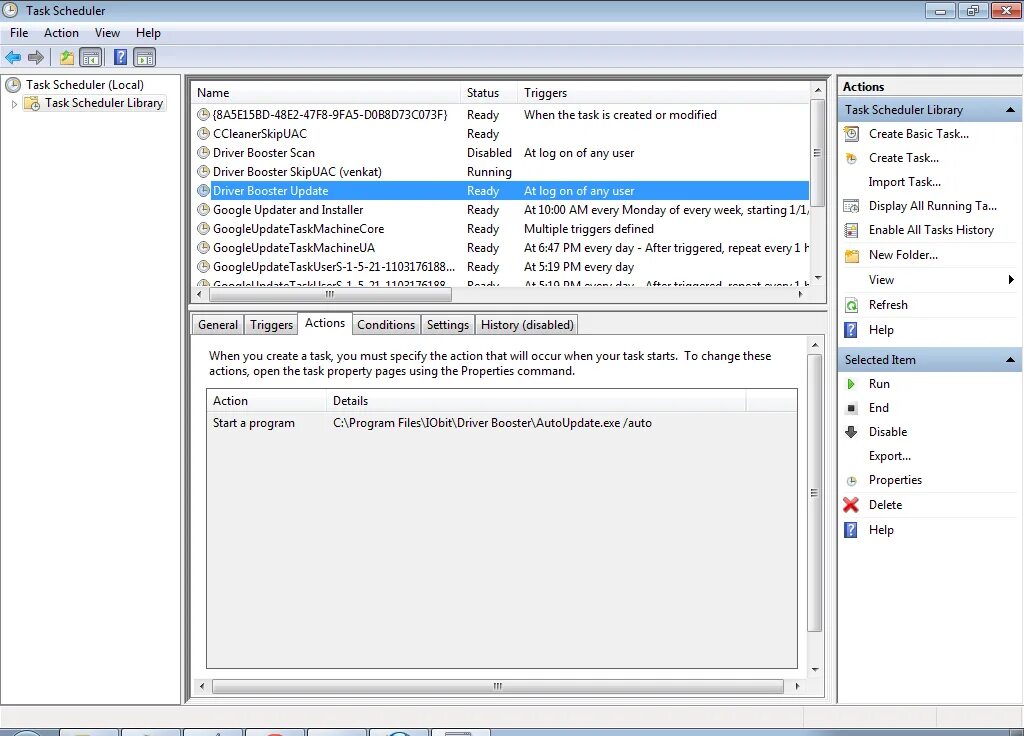Image resolution: width=1024 pixels, height=736 pixels.
Task: Select the Start a program action row
Action: [x=502, y=423]
